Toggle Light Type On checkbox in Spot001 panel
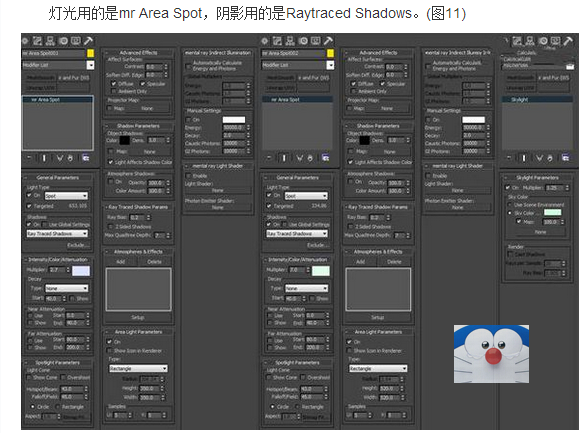The width and height of the screenshot is (579, 433). coord(29,195)
